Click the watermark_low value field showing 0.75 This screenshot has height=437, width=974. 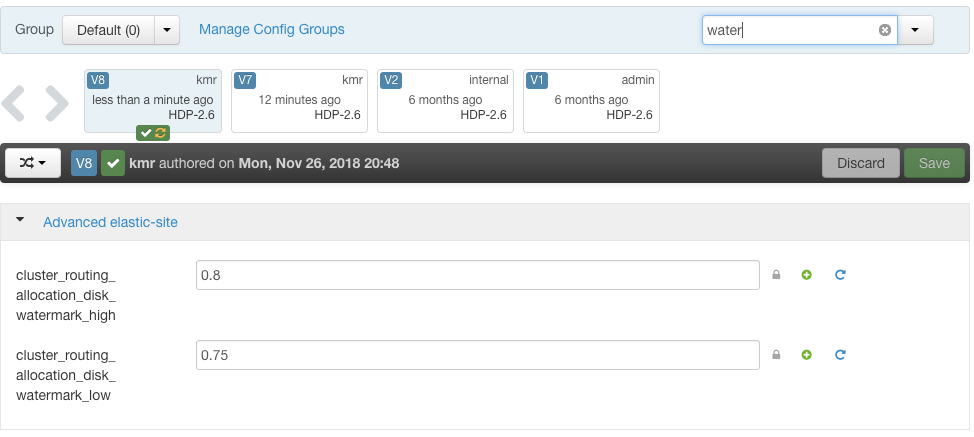(x=478, y=354)
